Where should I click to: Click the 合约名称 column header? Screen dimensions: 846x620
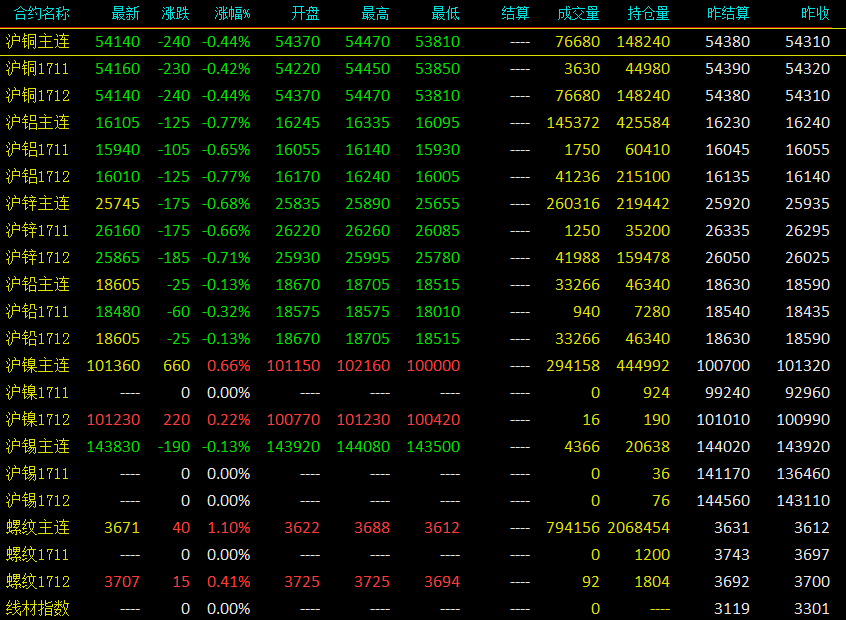42,13
